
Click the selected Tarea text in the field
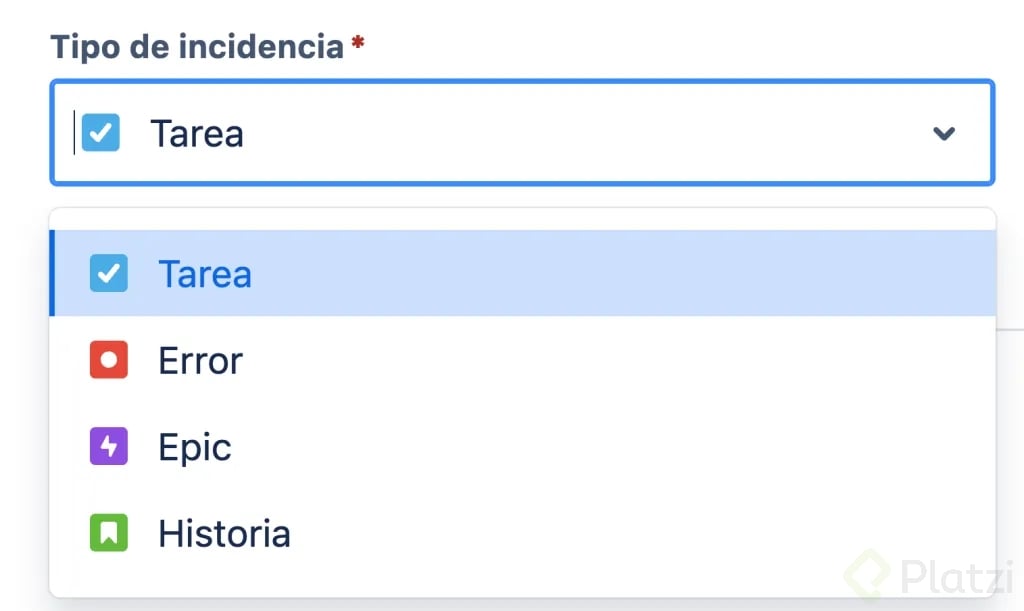[197, 133]
